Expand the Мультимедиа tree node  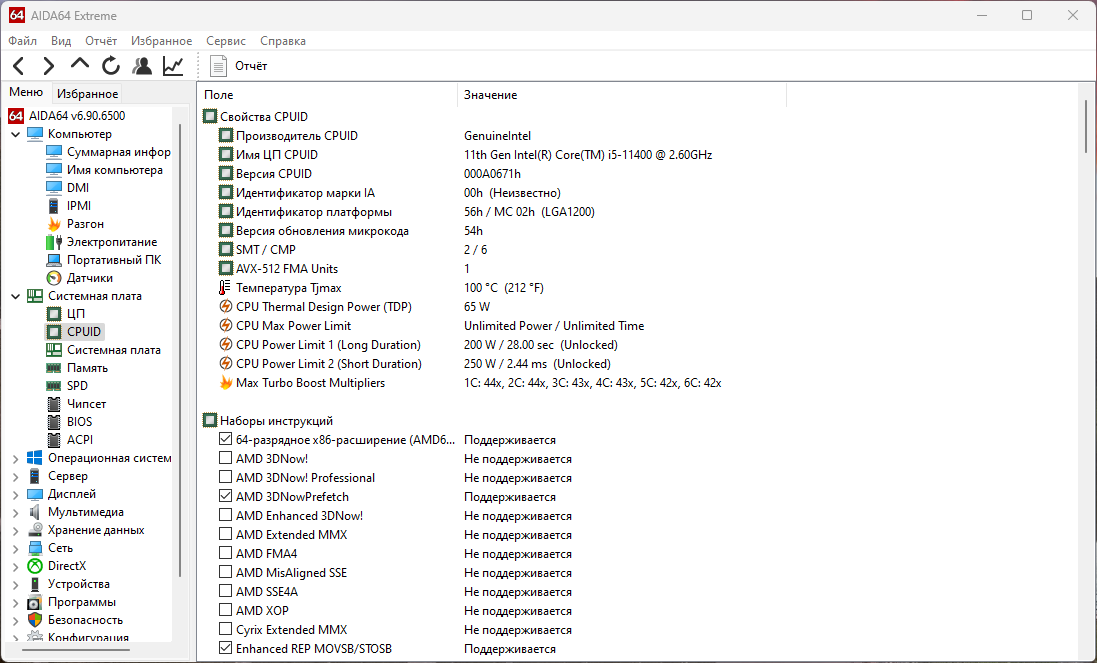coord(15,512)
